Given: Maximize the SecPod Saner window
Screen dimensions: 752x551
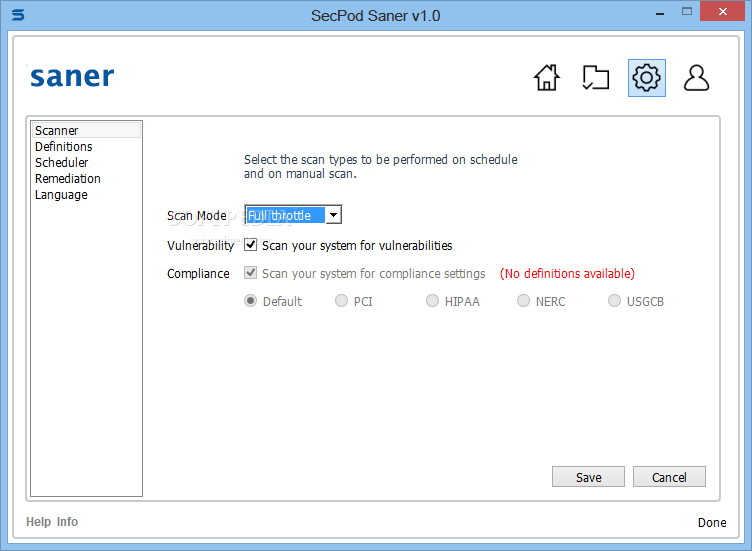Looking at the screenshot, I should tap(687, 12).
